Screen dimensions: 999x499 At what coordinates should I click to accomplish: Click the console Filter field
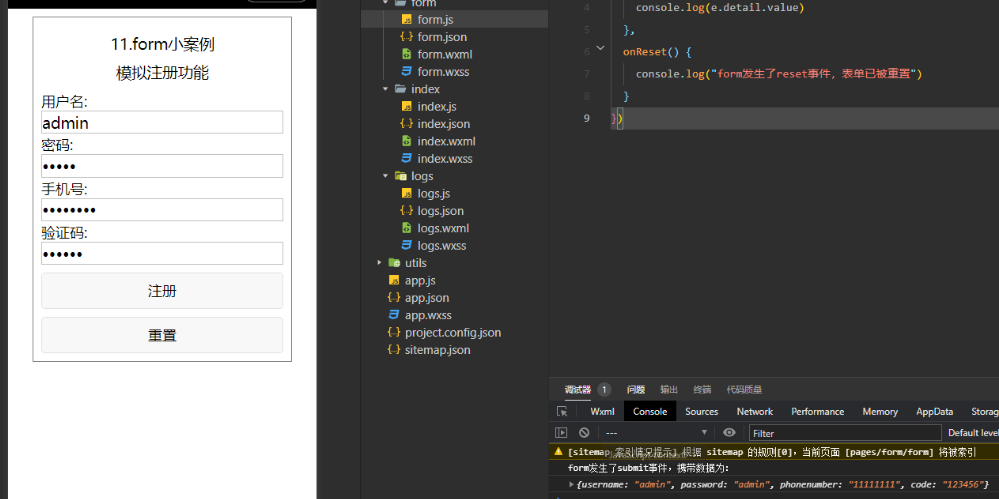point(845,433)
